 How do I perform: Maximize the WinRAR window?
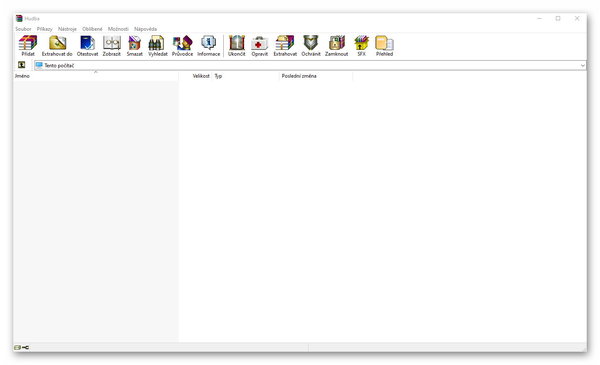tap(558, 18)
